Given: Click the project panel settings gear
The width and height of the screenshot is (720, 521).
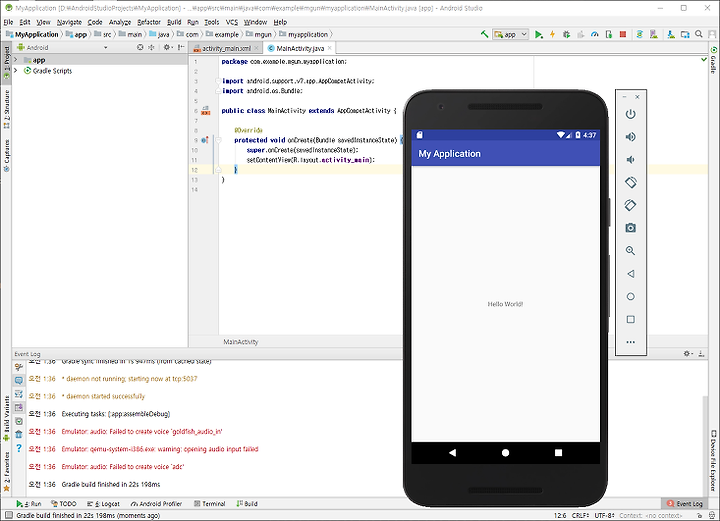Looking at the screenshot, I should coord(167,47).
